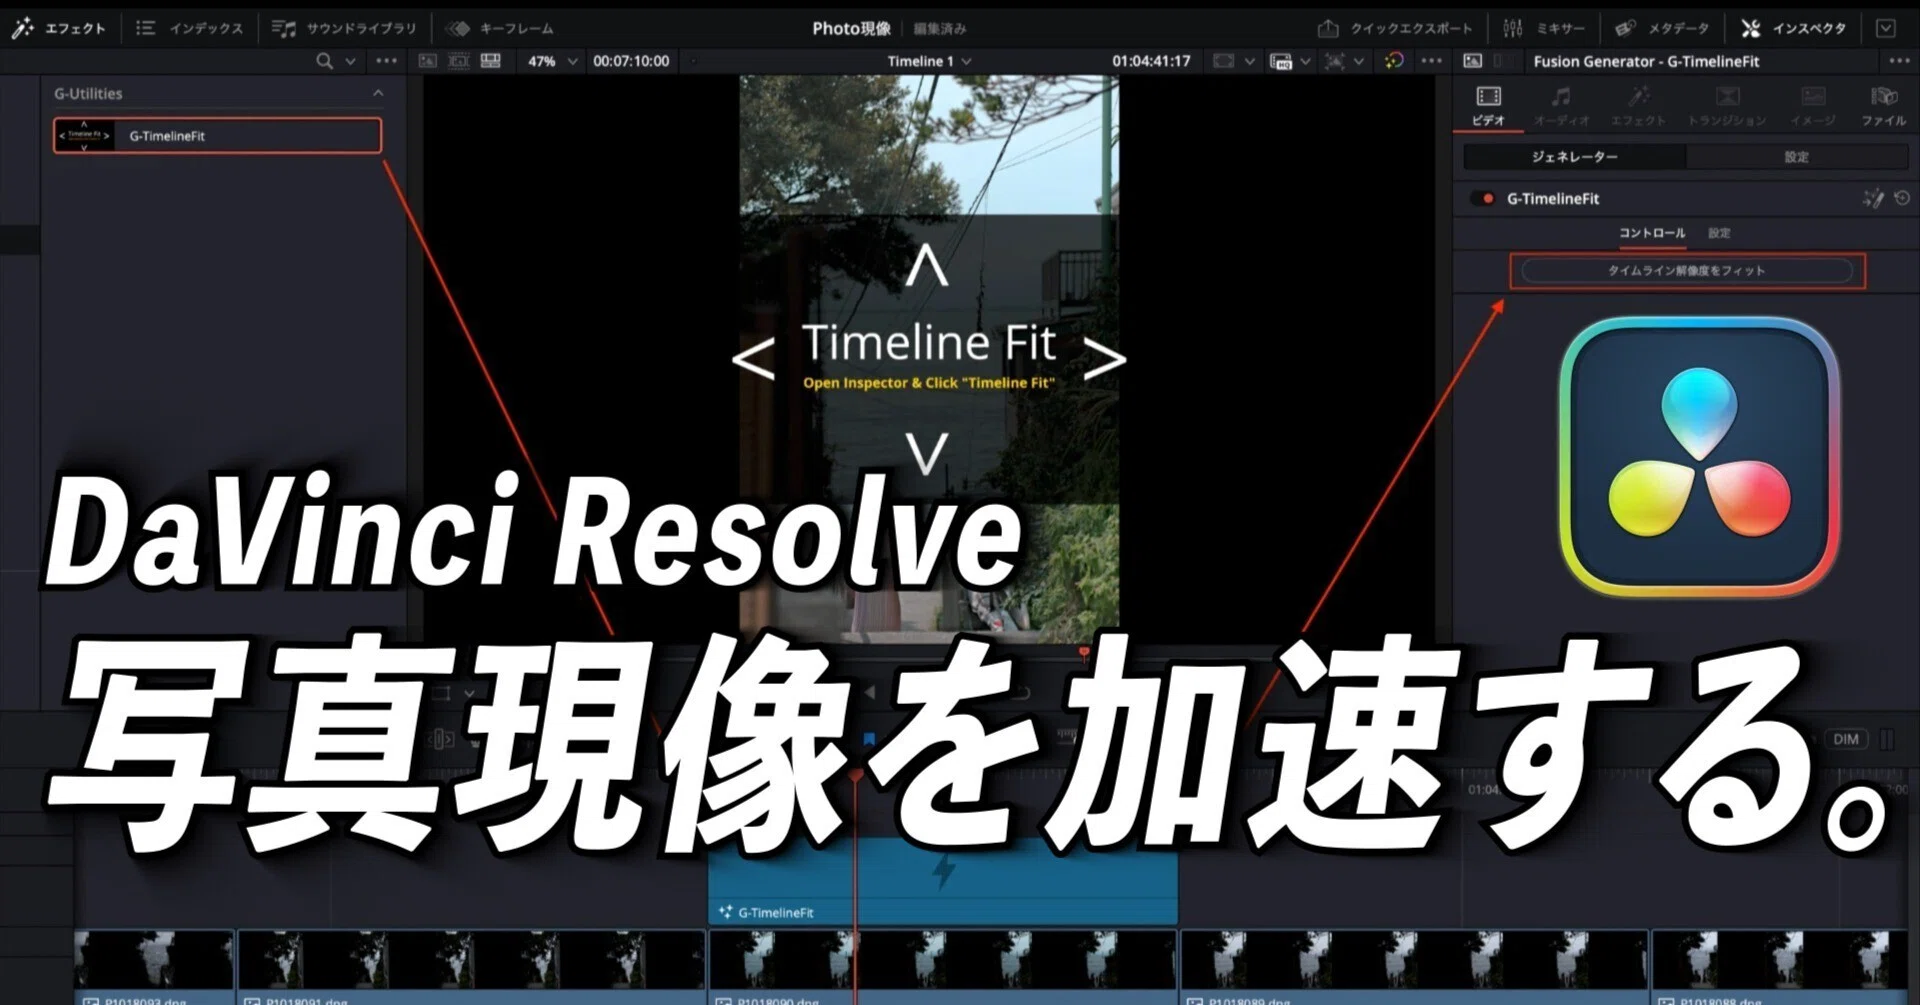
Task: Open inspector three-dot options menu
Action: tap(1899, 61)
